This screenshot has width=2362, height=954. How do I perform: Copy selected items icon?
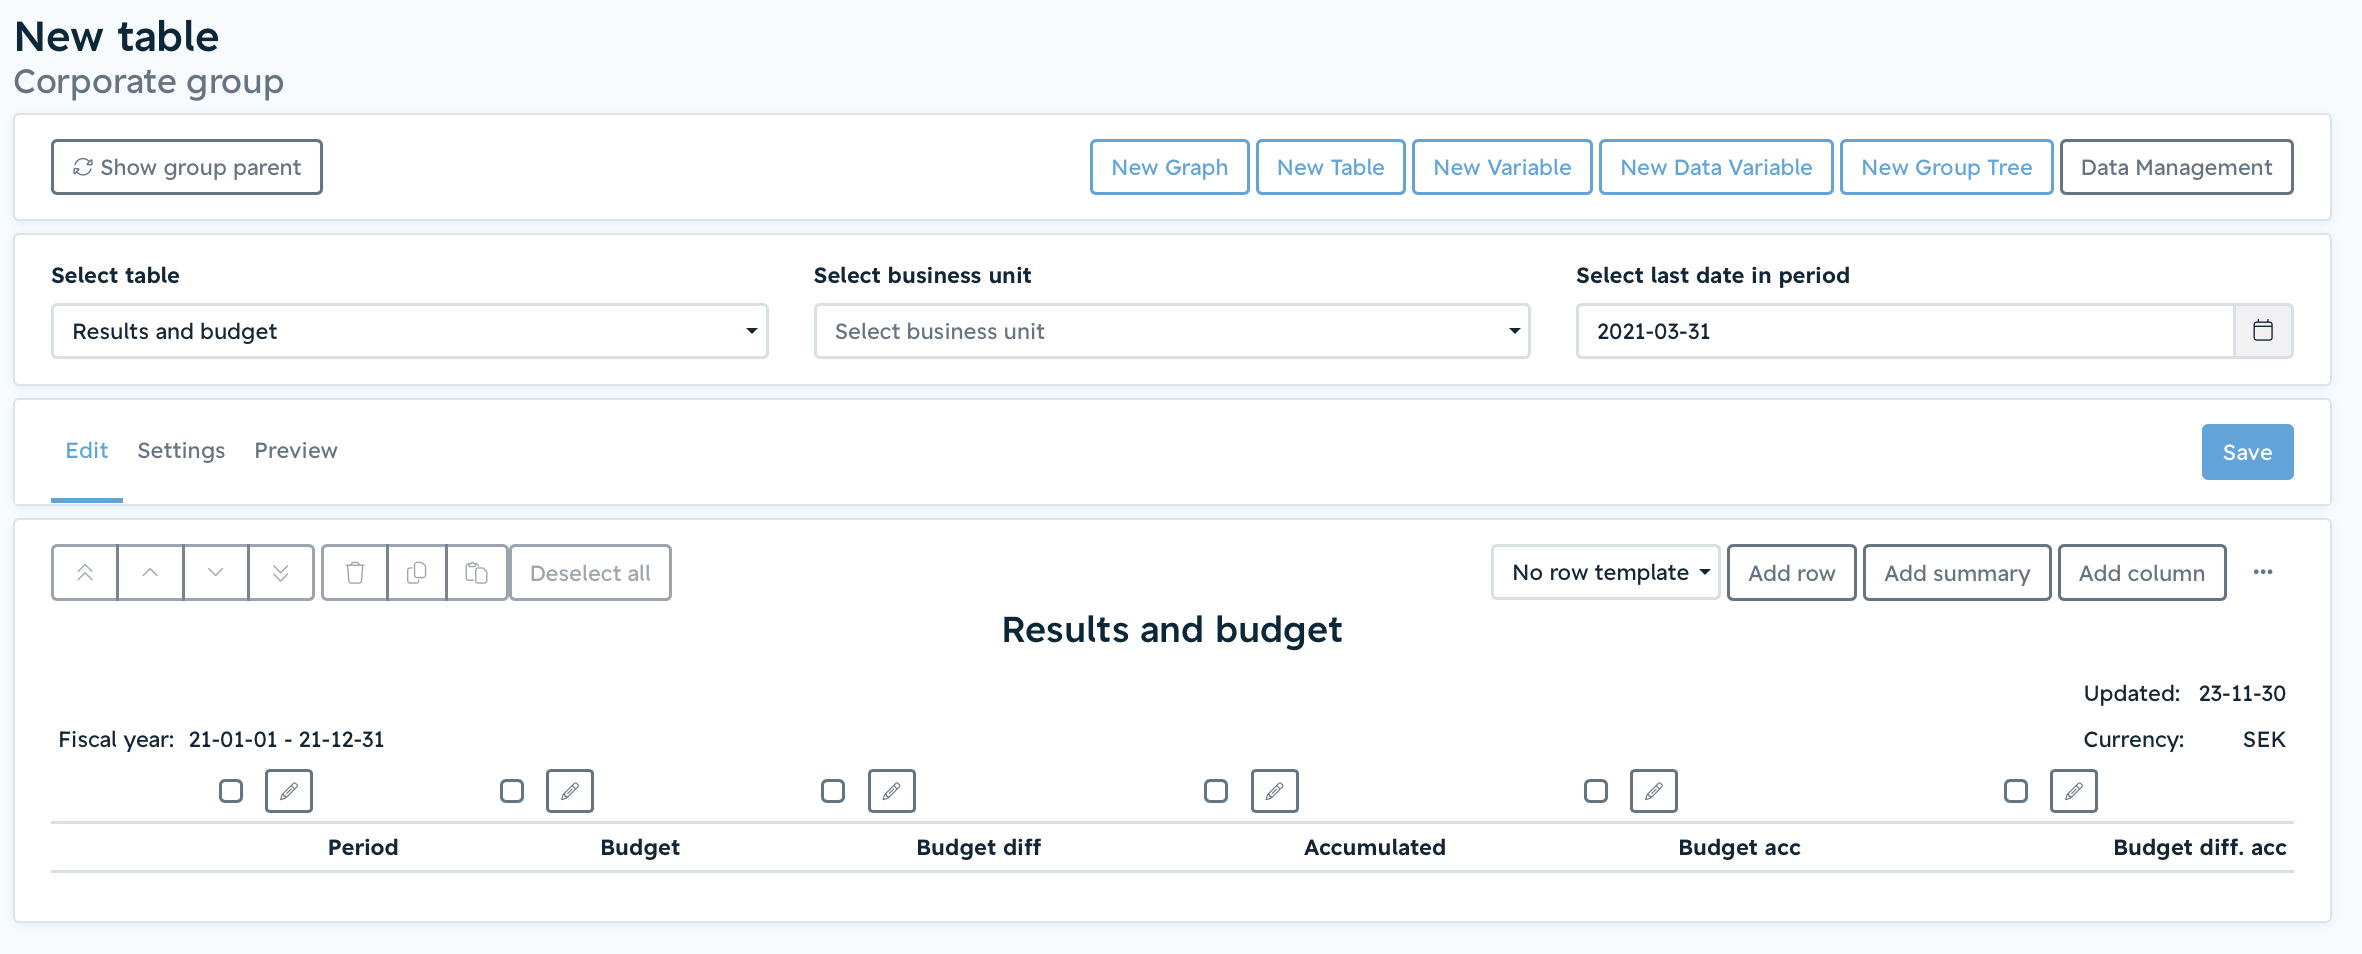[417, 573]
